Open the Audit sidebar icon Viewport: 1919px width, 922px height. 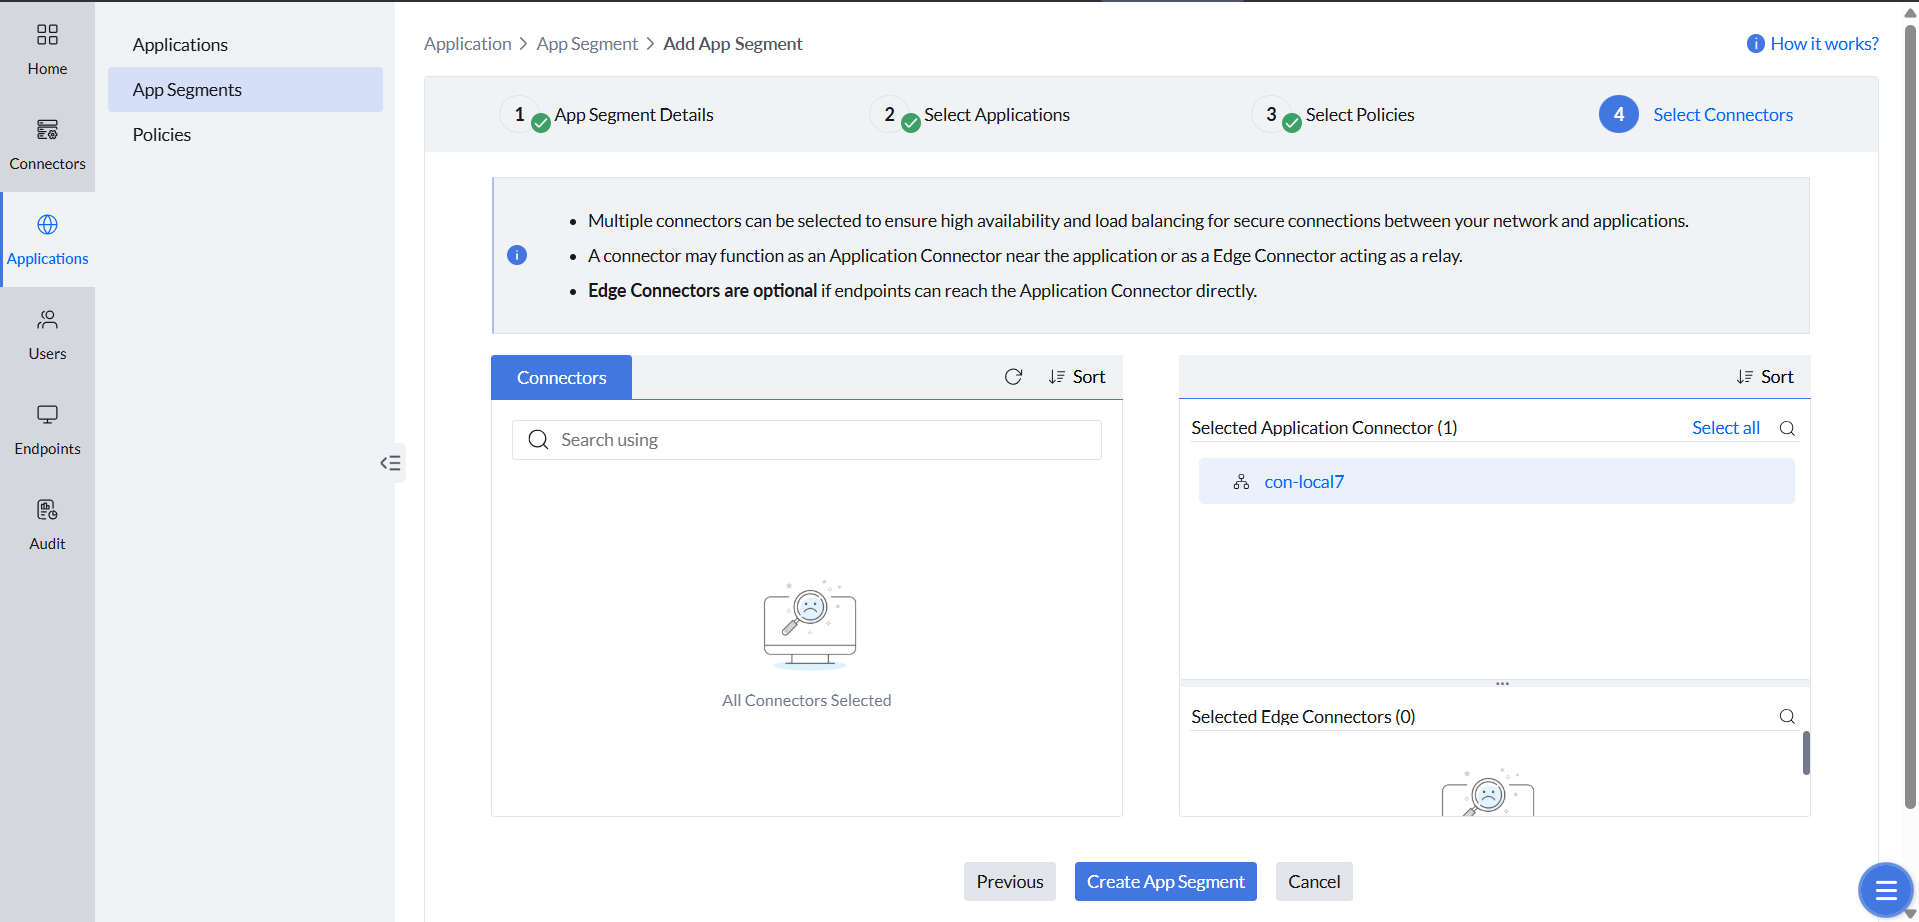[47, 510]
